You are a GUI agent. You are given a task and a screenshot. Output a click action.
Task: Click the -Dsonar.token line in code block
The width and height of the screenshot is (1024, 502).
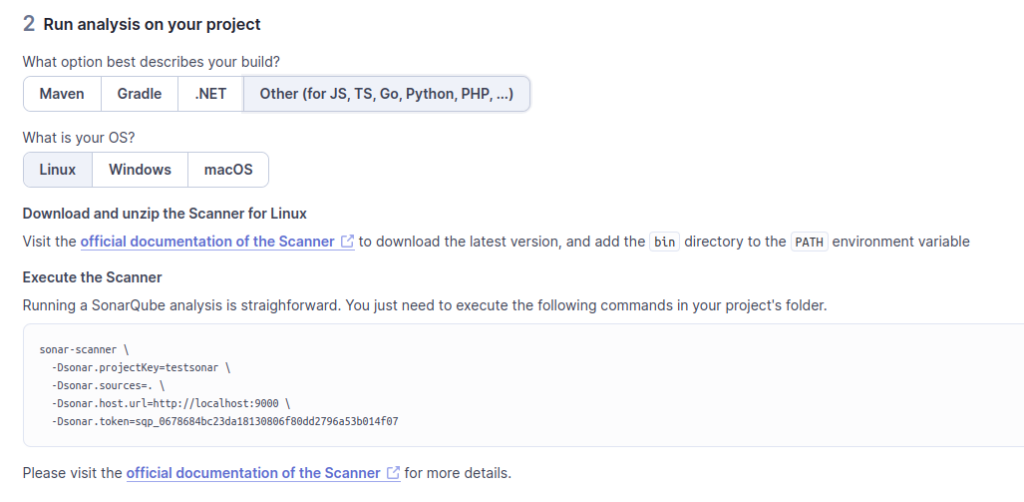tap(225, 422)
